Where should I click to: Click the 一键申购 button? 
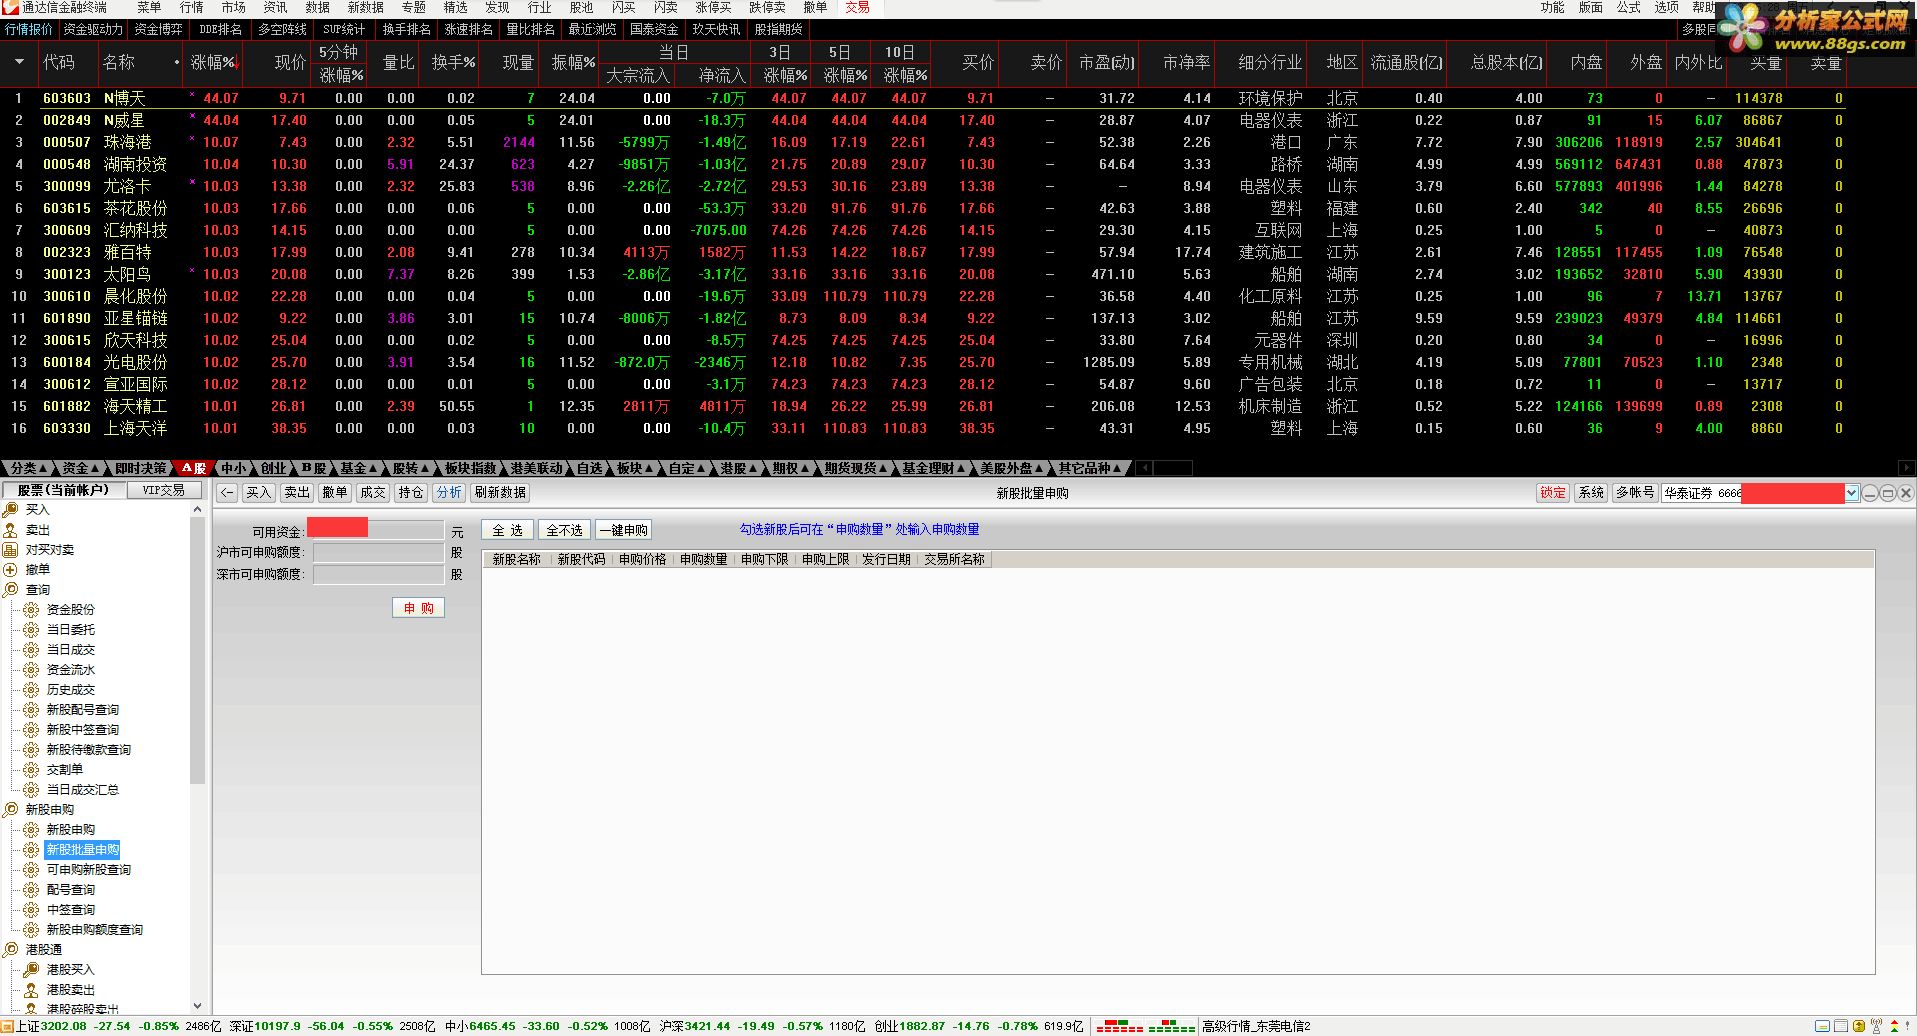click(x=623, y=530)
